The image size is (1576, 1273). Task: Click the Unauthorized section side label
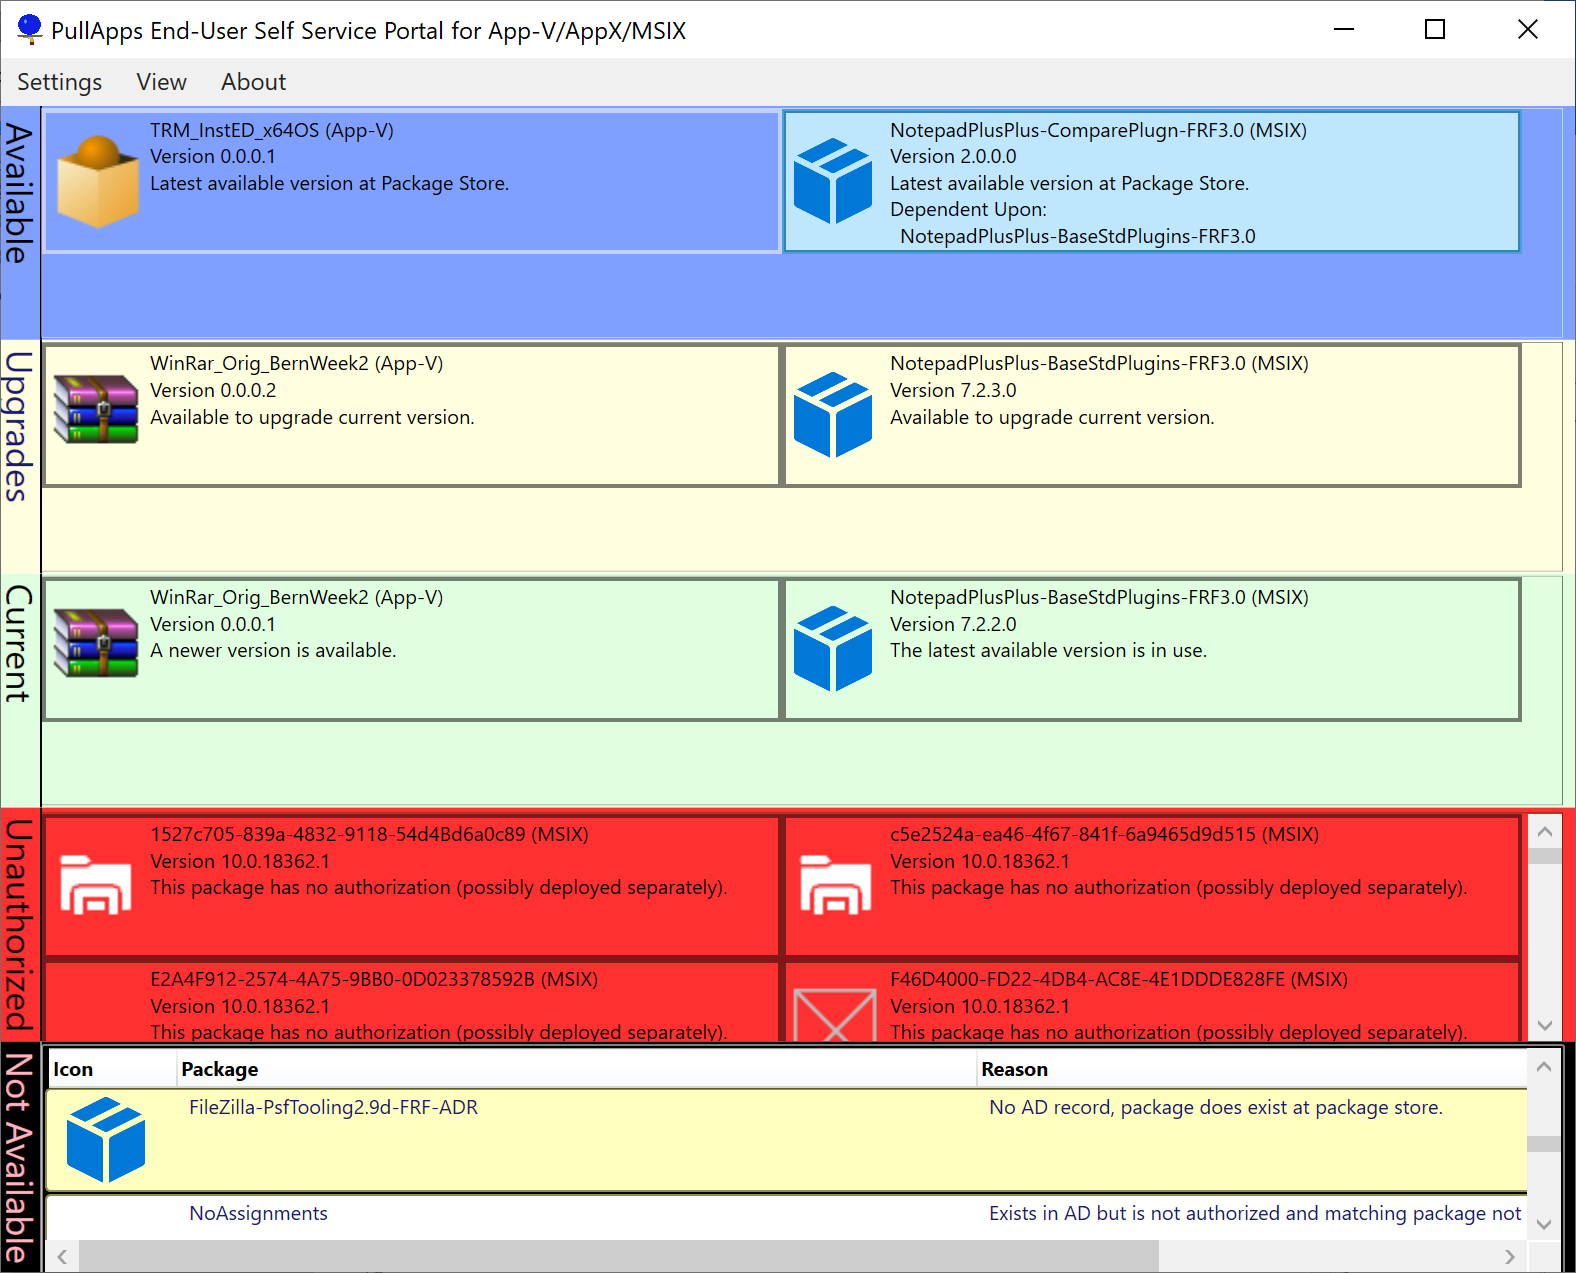[x=19, y=924]
